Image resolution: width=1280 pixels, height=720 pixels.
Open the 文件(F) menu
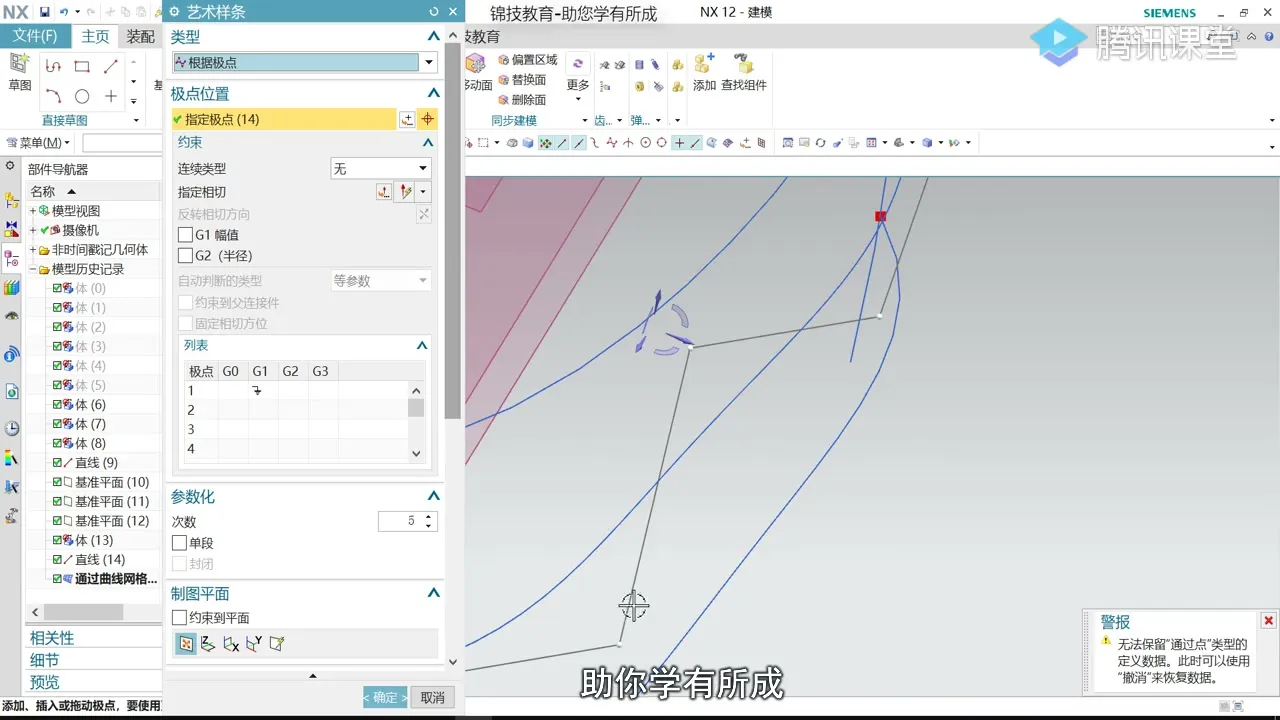click(37, 35)
